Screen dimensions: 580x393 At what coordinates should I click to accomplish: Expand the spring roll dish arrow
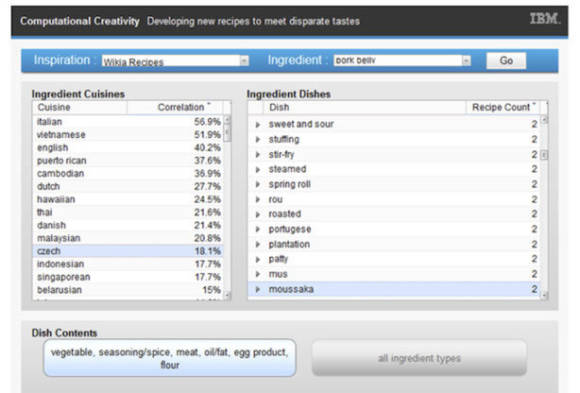258,185
